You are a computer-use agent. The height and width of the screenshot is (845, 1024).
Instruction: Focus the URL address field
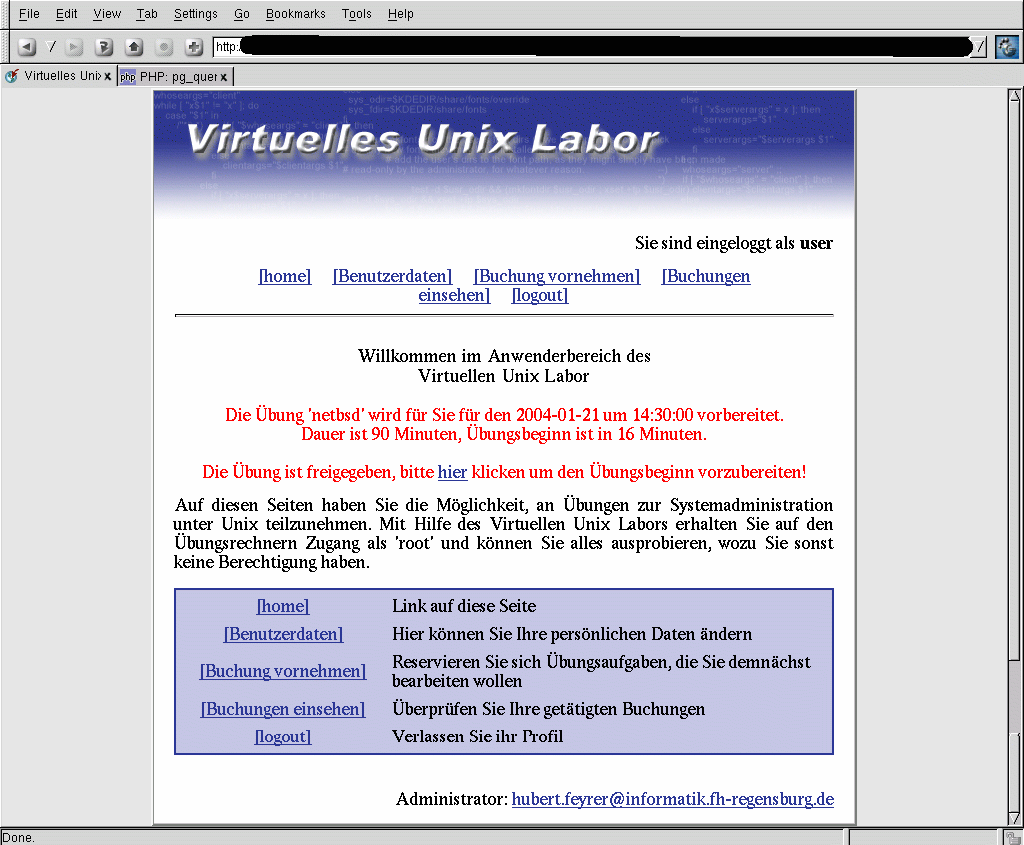[x=592, y=46]
